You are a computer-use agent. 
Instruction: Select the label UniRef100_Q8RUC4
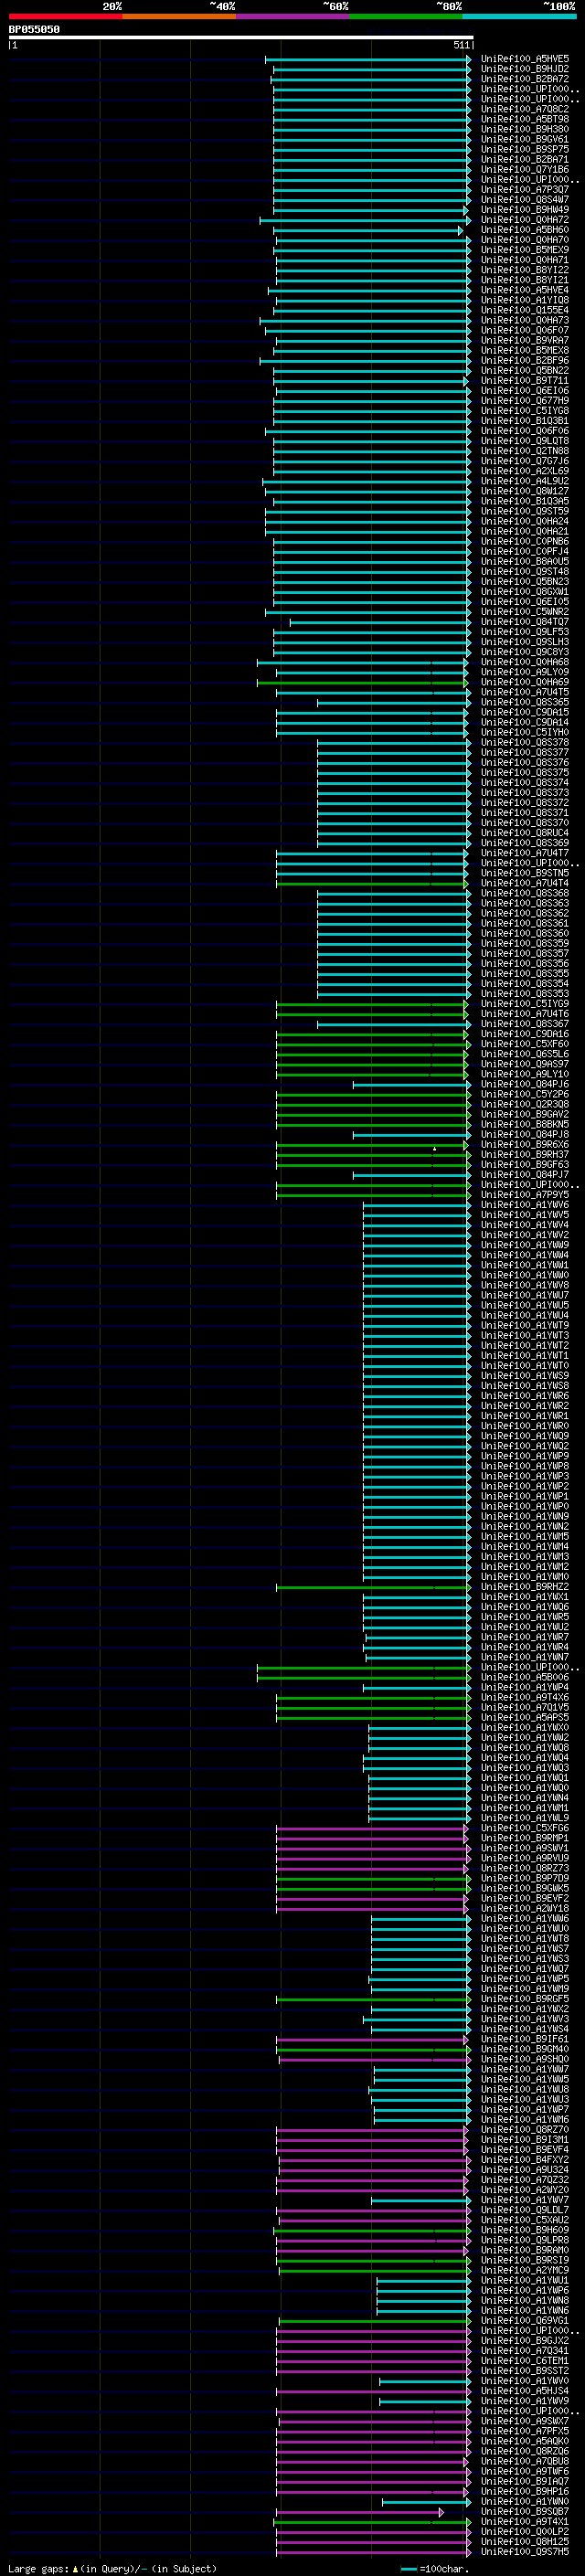click(524, 833)
